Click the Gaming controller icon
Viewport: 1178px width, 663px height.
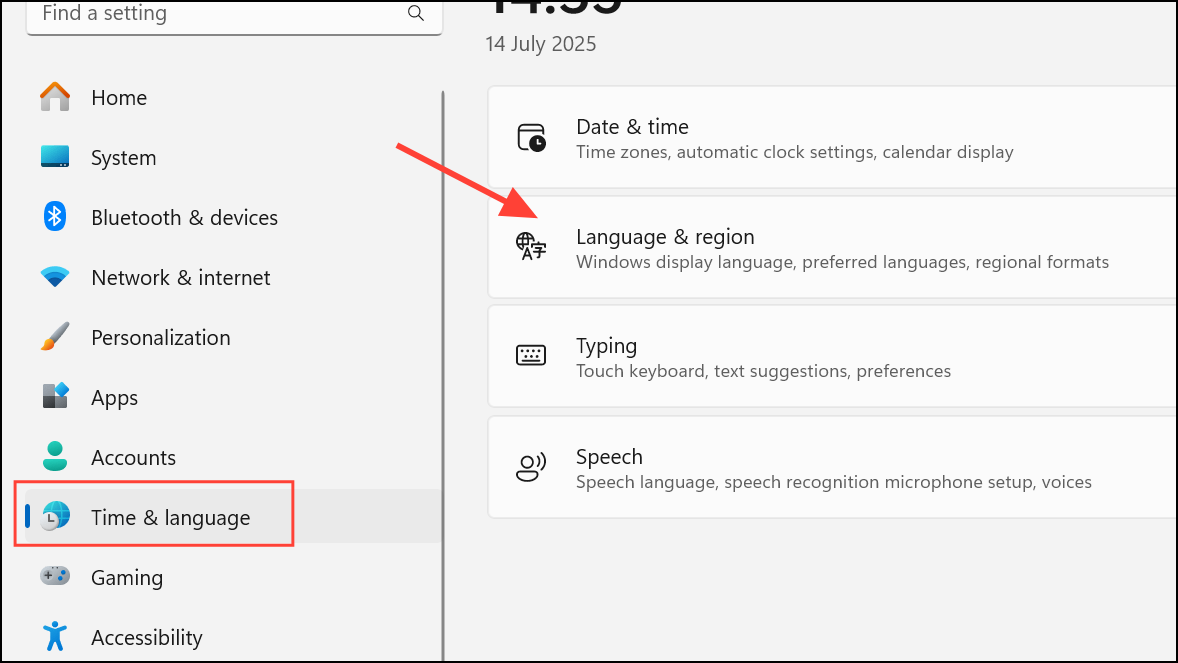pyautogui.click(x=55, y=577)
